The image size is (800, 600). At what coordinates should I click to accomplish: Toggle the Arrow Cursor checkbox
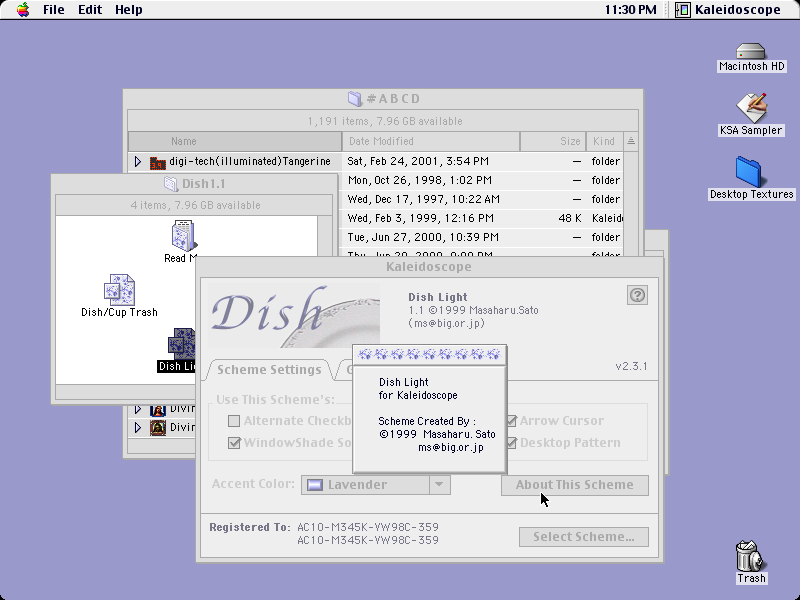tap(512, 421)
